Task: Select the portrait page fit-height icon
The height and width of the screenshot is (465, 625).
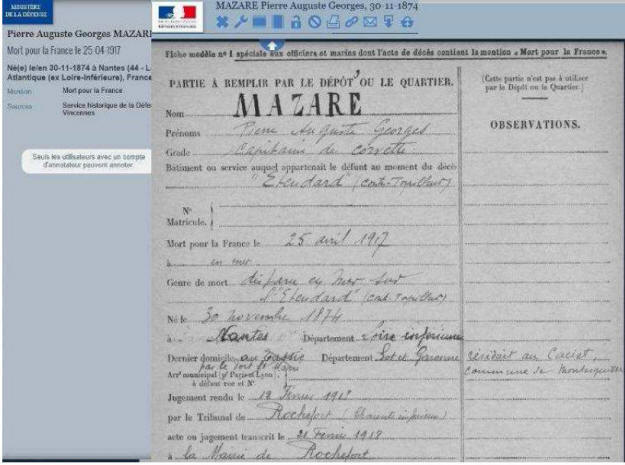Action: click(278, 21)
